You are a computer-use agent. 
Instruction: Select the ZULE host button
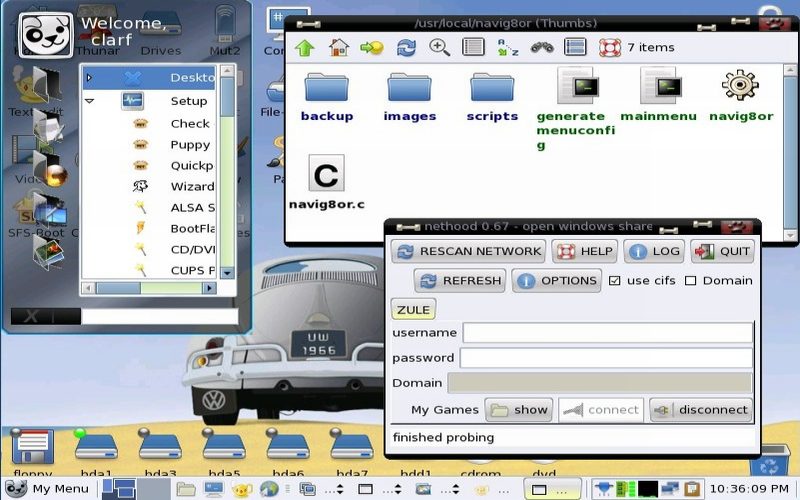(413, 310)
